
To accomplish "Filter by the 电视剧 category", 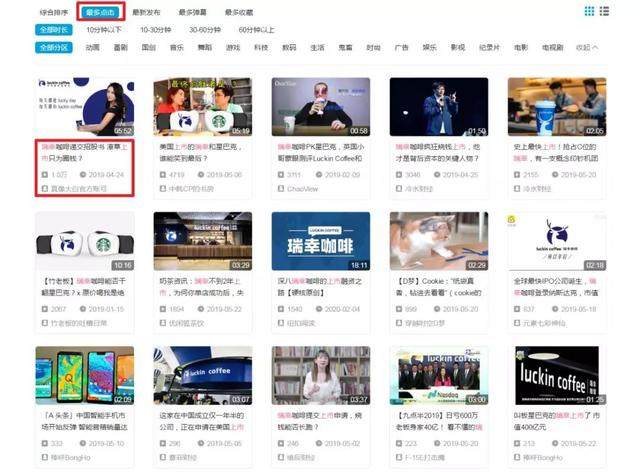I will coord(553,47).
